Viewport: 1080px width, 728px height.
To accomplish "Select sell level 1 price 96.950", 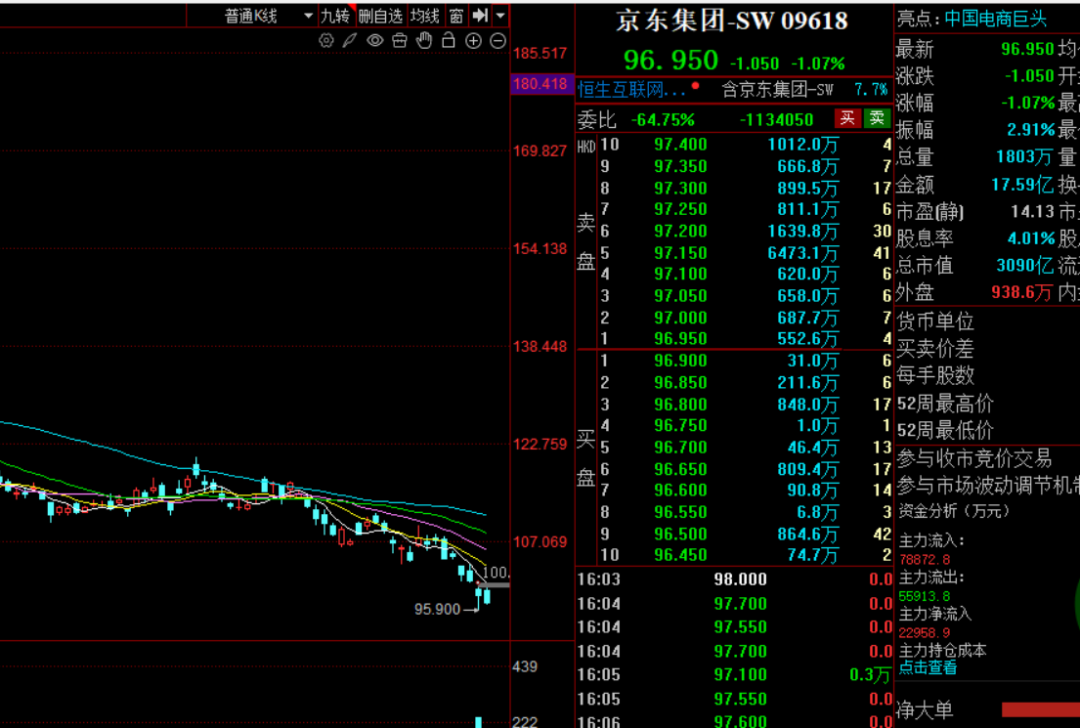I will [681, 339].
